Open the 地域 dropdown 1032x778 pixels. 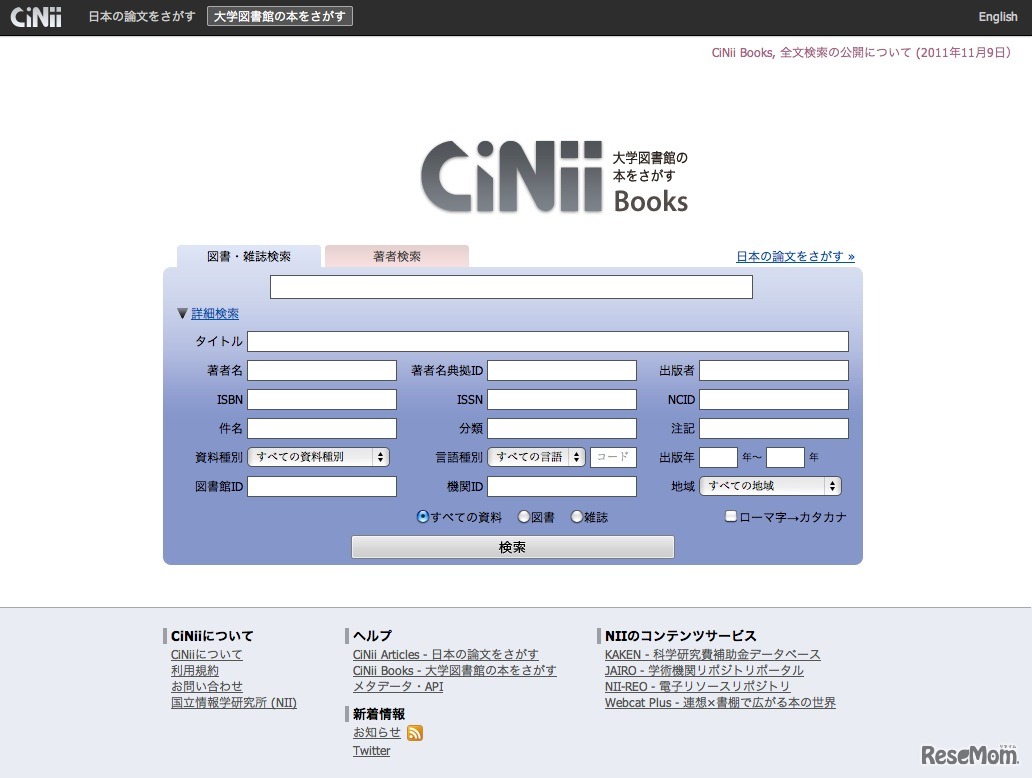[x=770, y=486]
